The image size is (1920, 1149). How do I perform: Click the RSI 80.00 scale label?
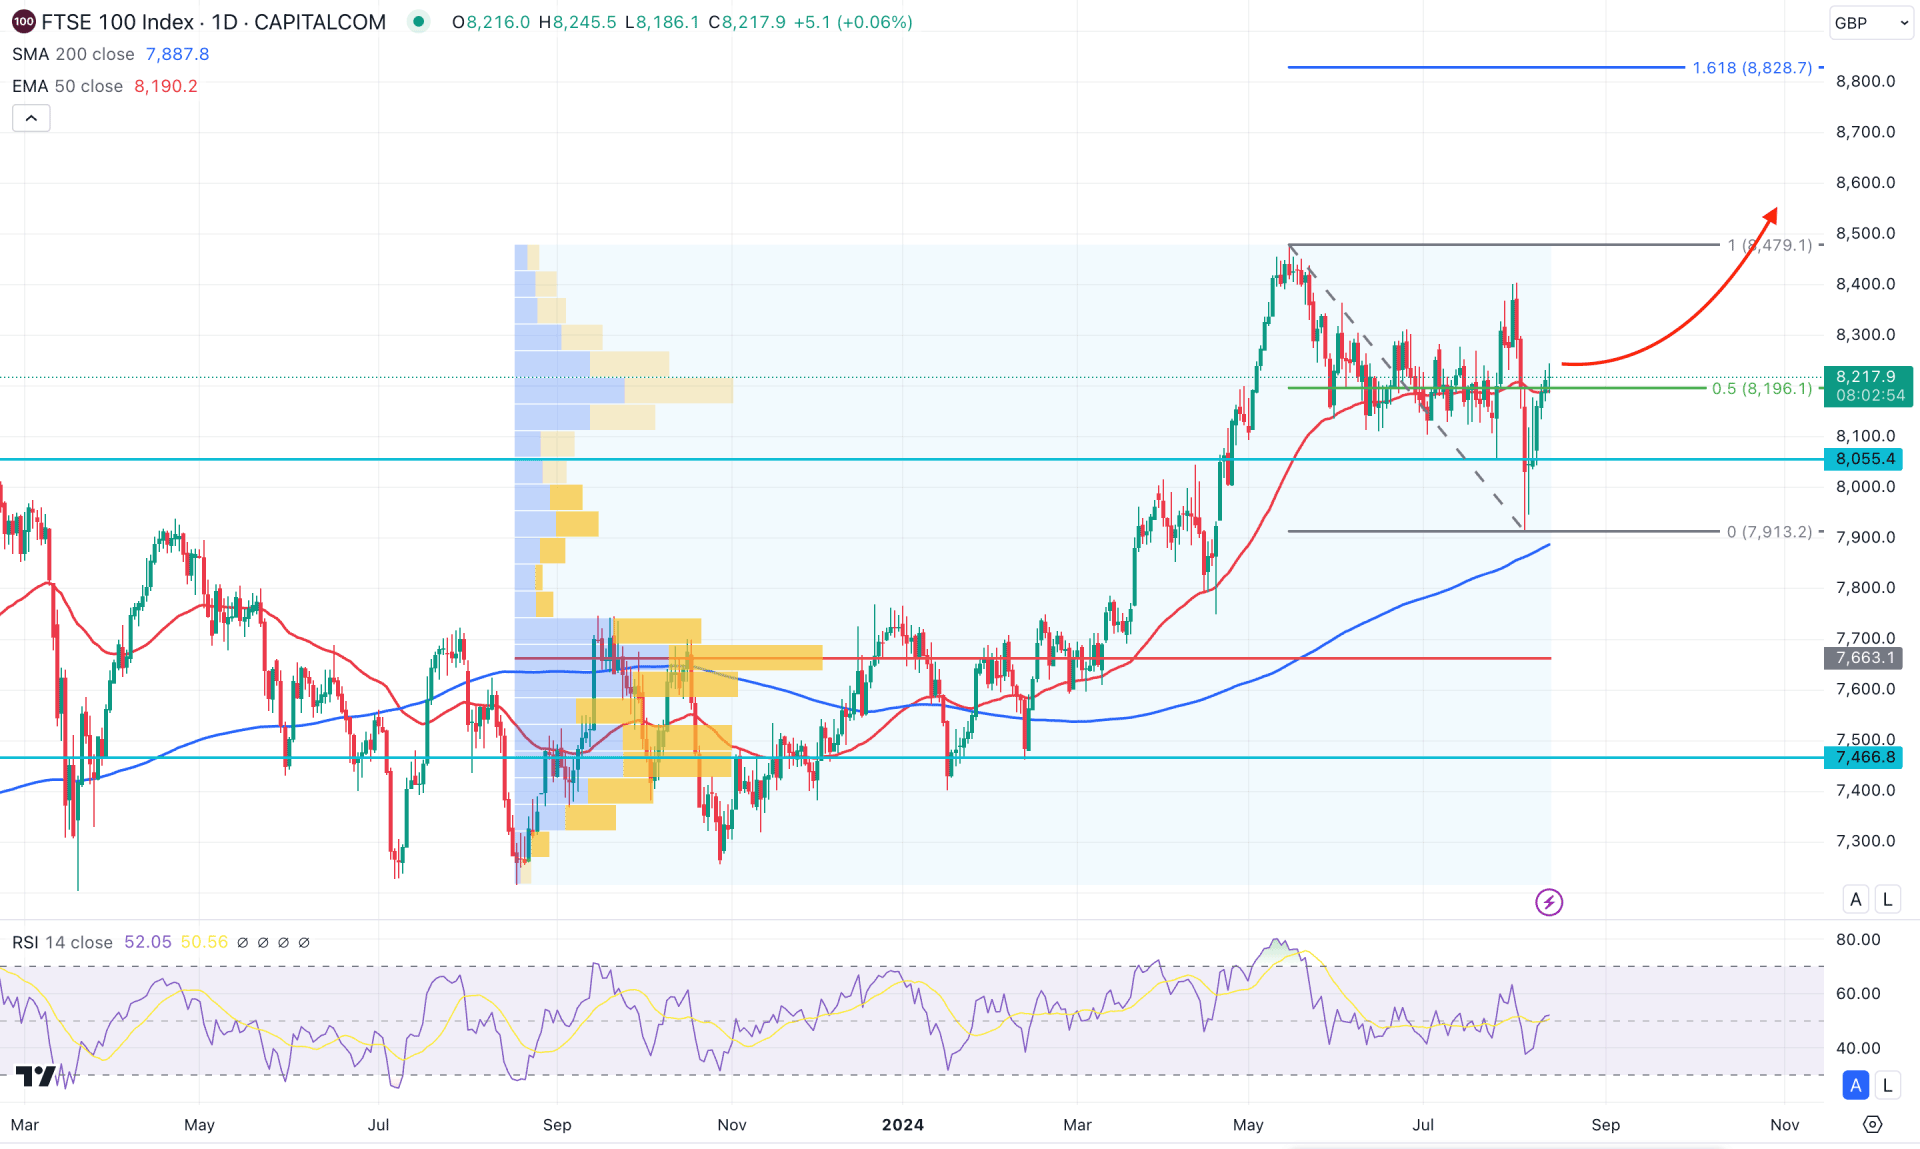click(x=1858, y=940)
